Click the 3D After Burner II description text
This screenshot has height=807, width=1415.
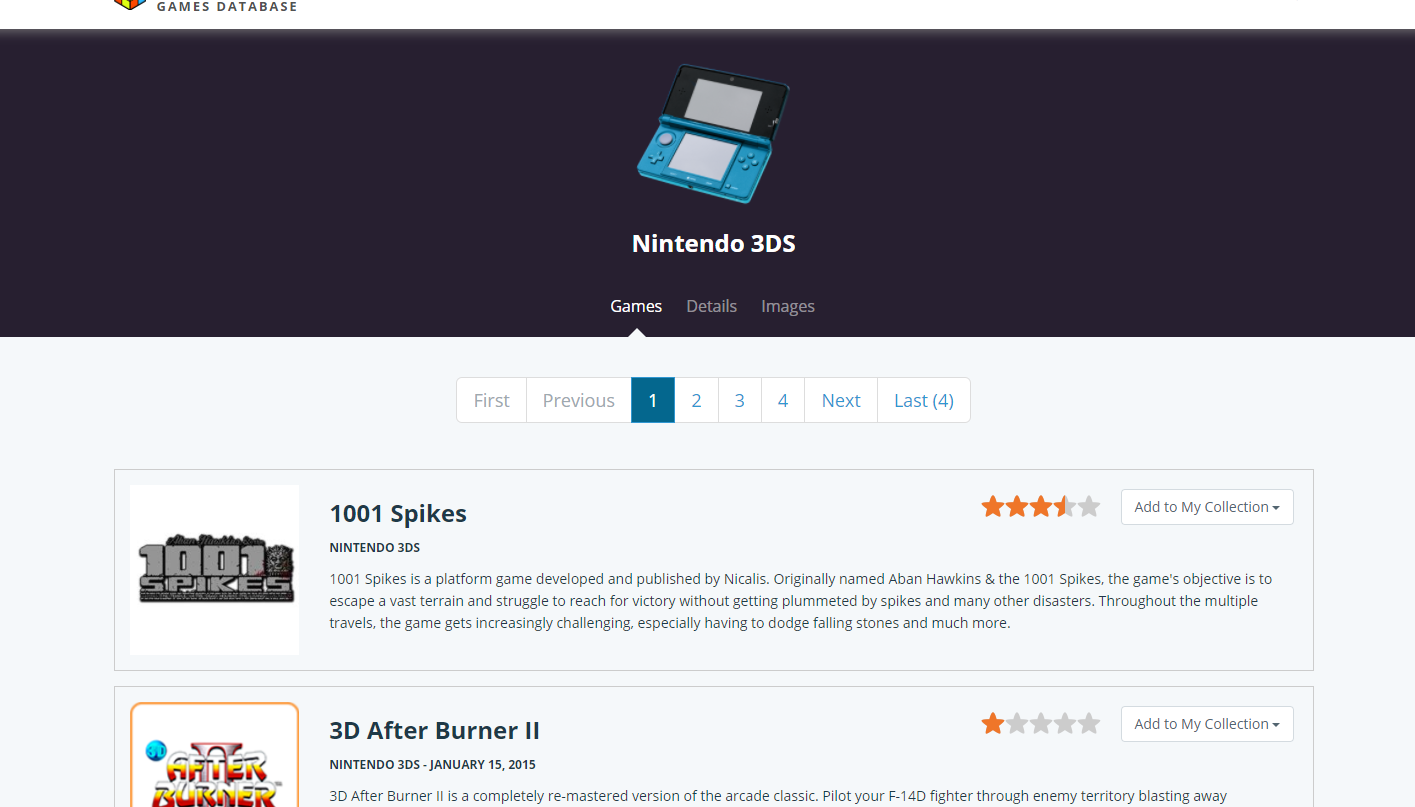coord(779,797)
